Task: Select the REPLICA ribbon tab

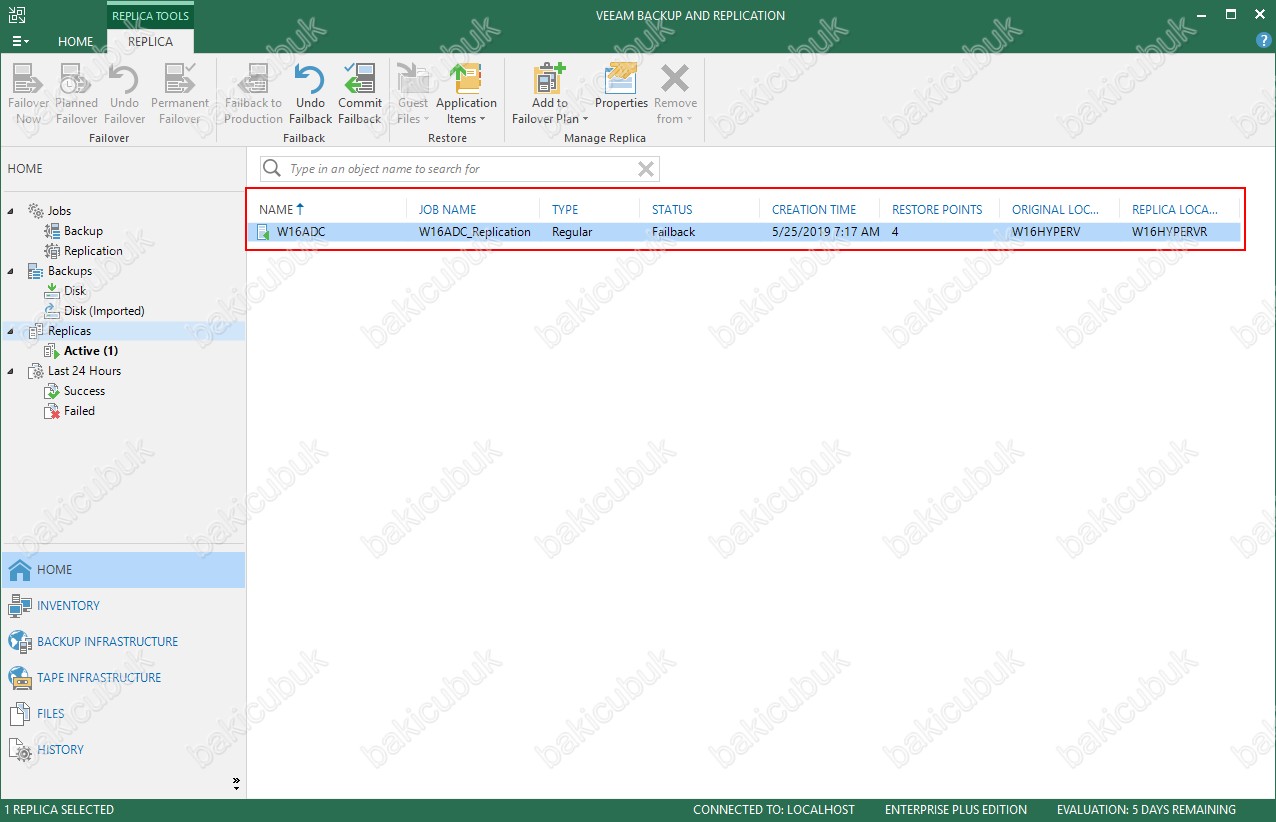Action: (150, 42)
